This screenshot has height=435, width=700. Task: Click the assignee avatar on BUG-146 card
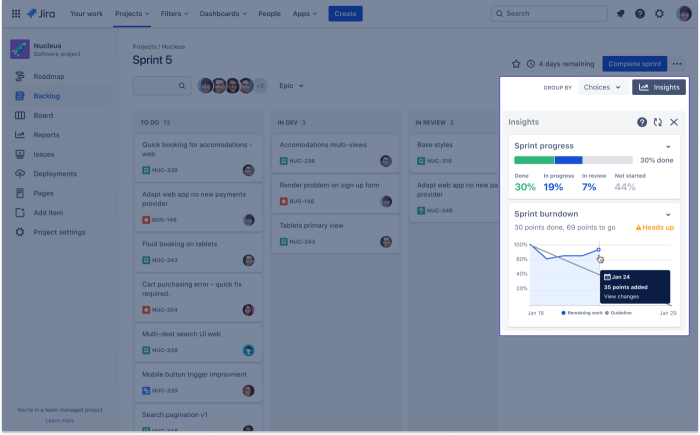point(386,201)
